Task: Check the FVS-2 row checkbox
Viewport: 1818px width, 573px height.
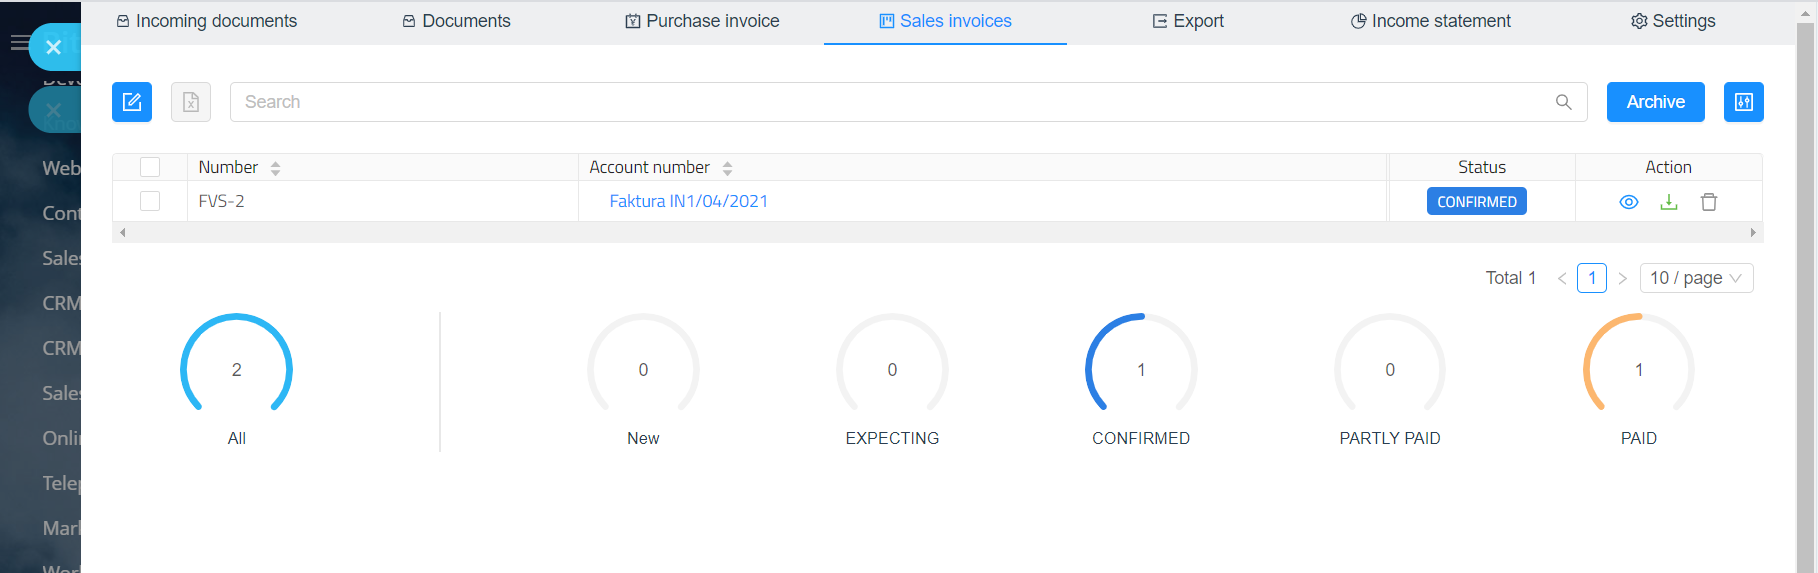Action: click(x=150, y=201)
